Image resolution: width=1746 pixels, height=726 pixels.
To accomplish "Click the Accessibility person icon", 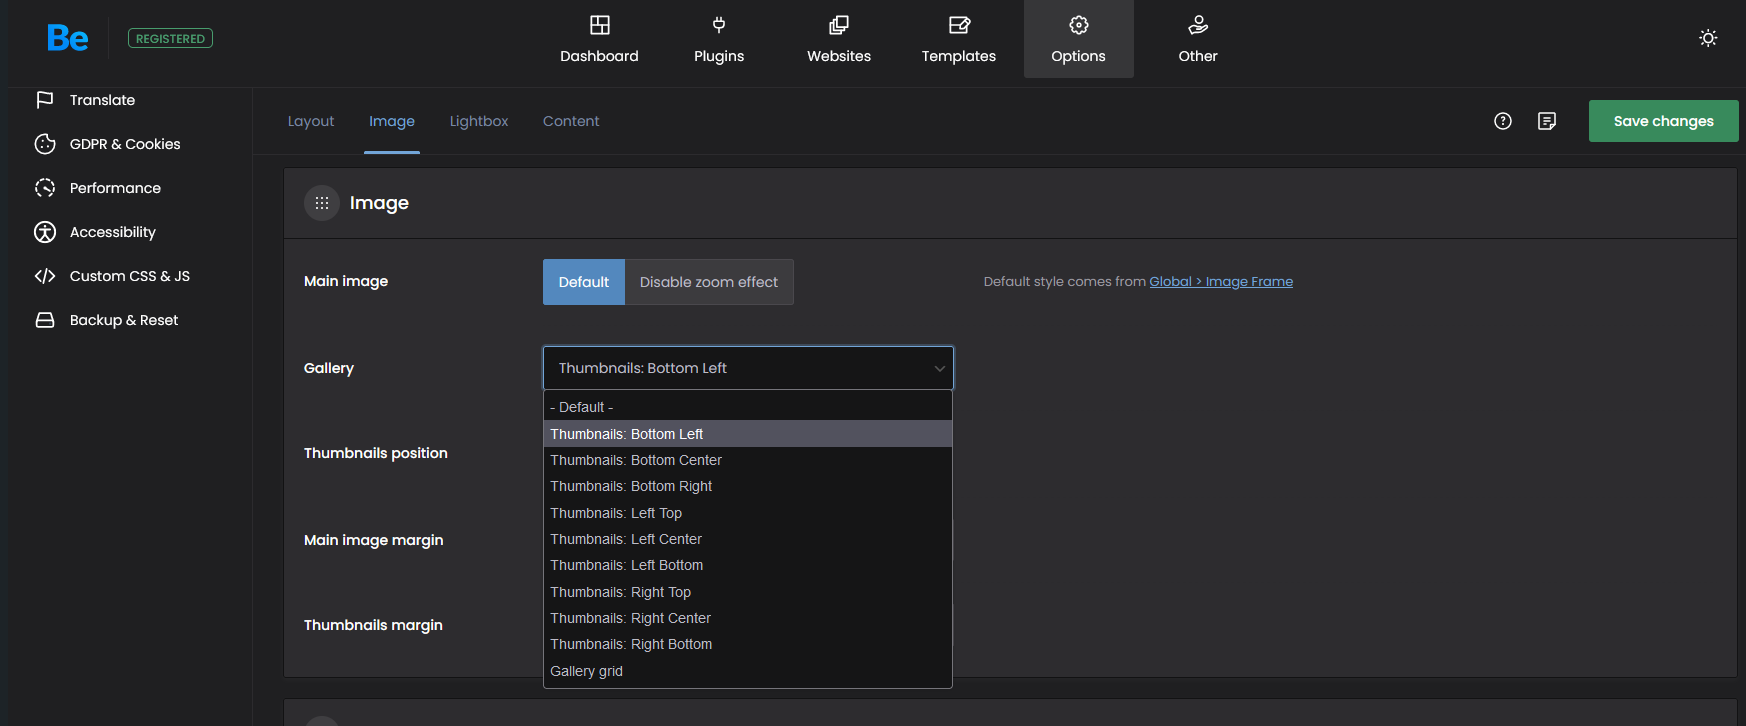I will click(45, 232).
